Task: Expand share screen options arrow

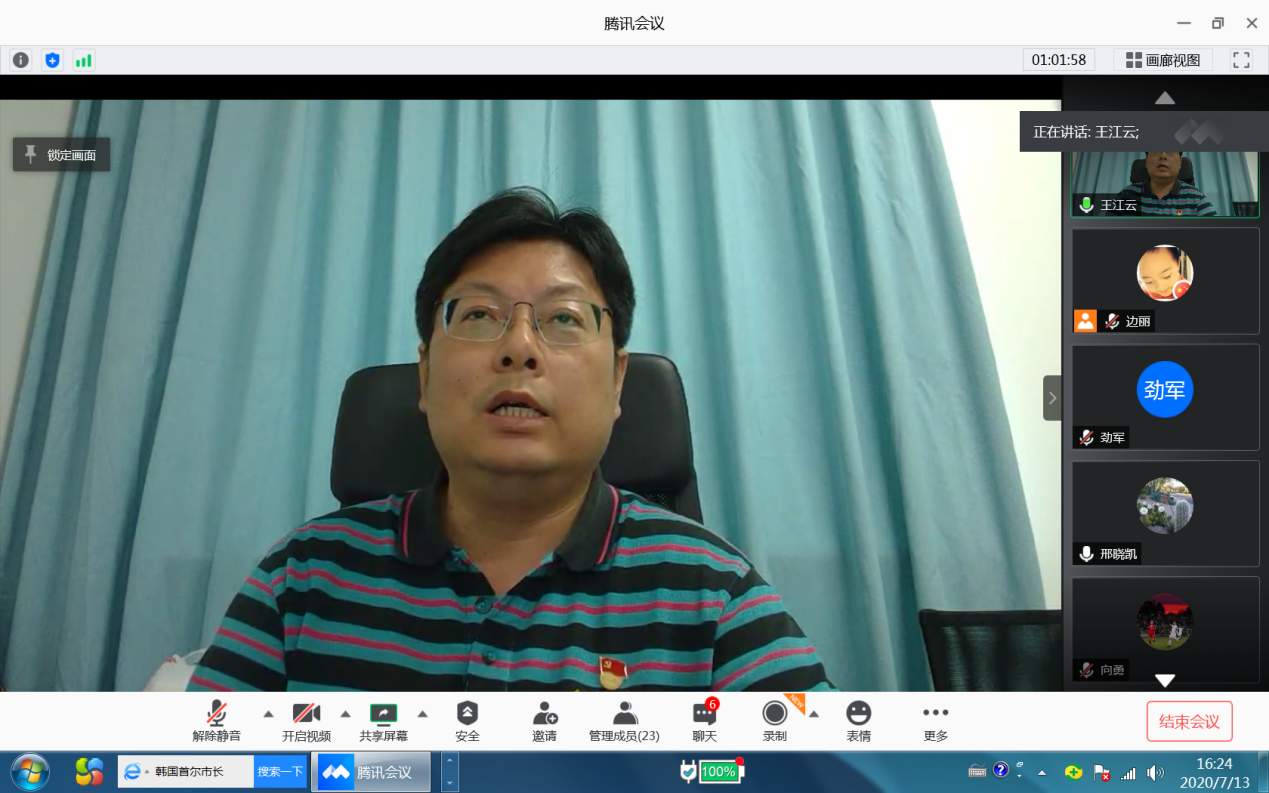Action: [x=422, y=714]
